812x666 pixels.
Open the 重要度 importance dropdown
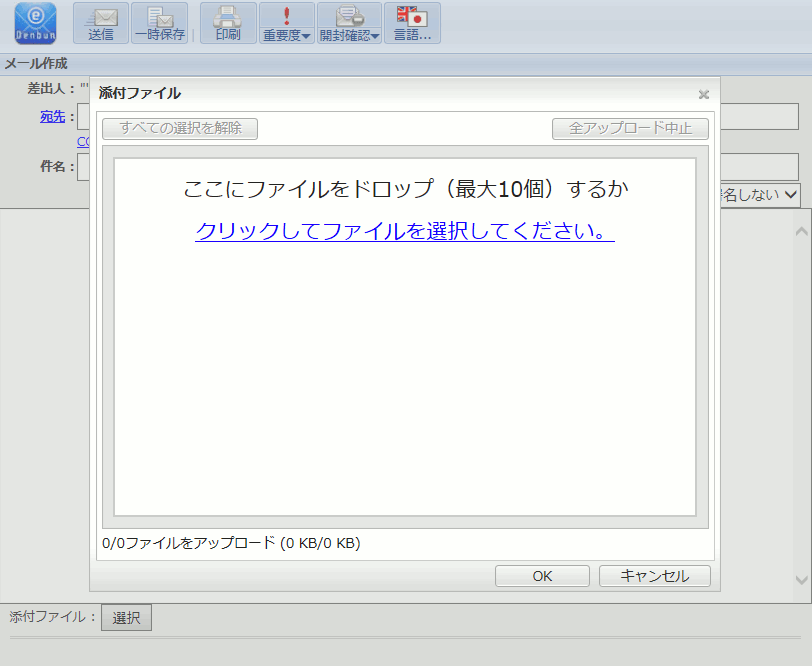pyautogui.click(x=287, y=23)
